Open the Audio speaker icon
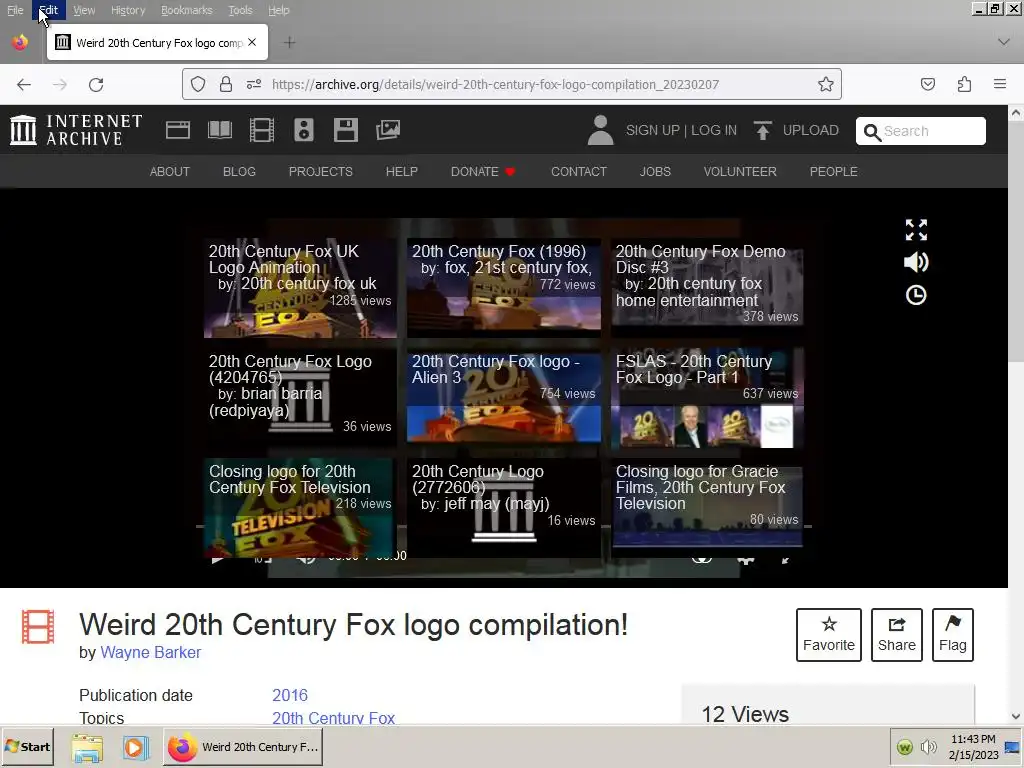 pos(304,130)
